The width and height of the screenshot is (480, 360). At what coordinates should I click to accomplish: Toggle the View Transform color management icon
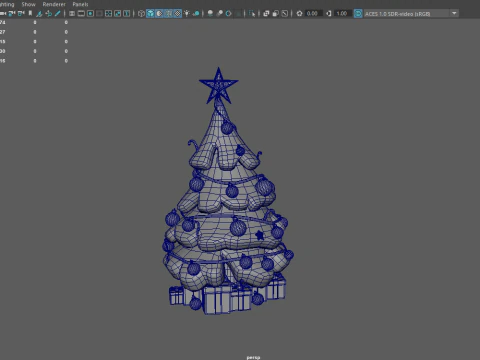(x=358, y=13)
